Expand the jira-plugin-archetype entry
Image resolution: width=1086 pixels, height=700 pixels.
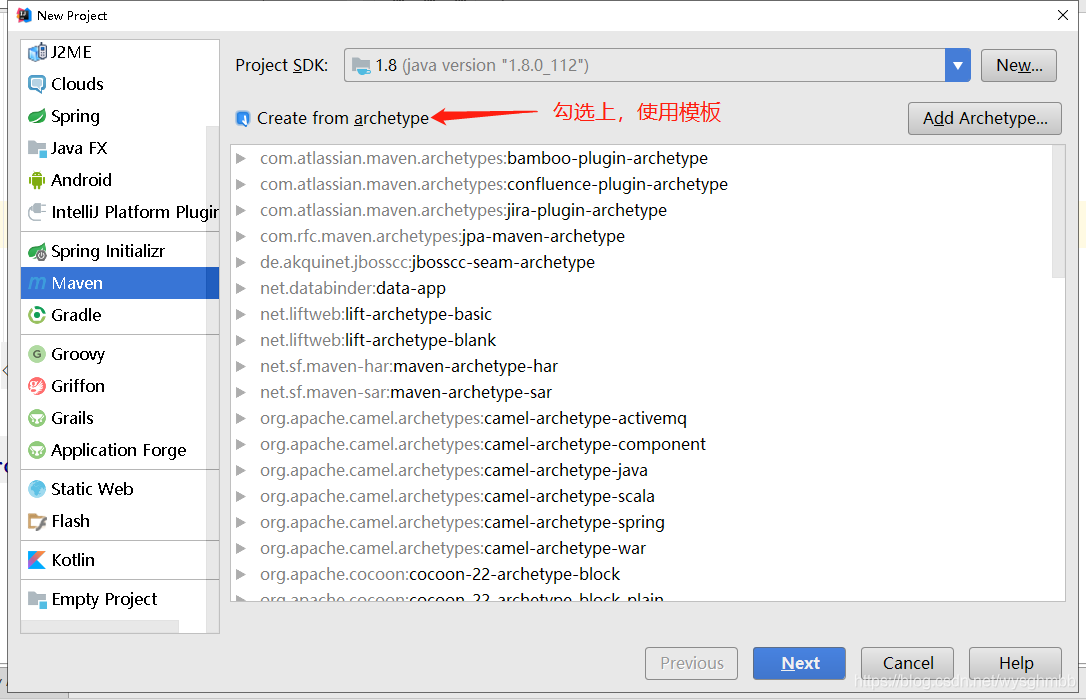[241, 210]
